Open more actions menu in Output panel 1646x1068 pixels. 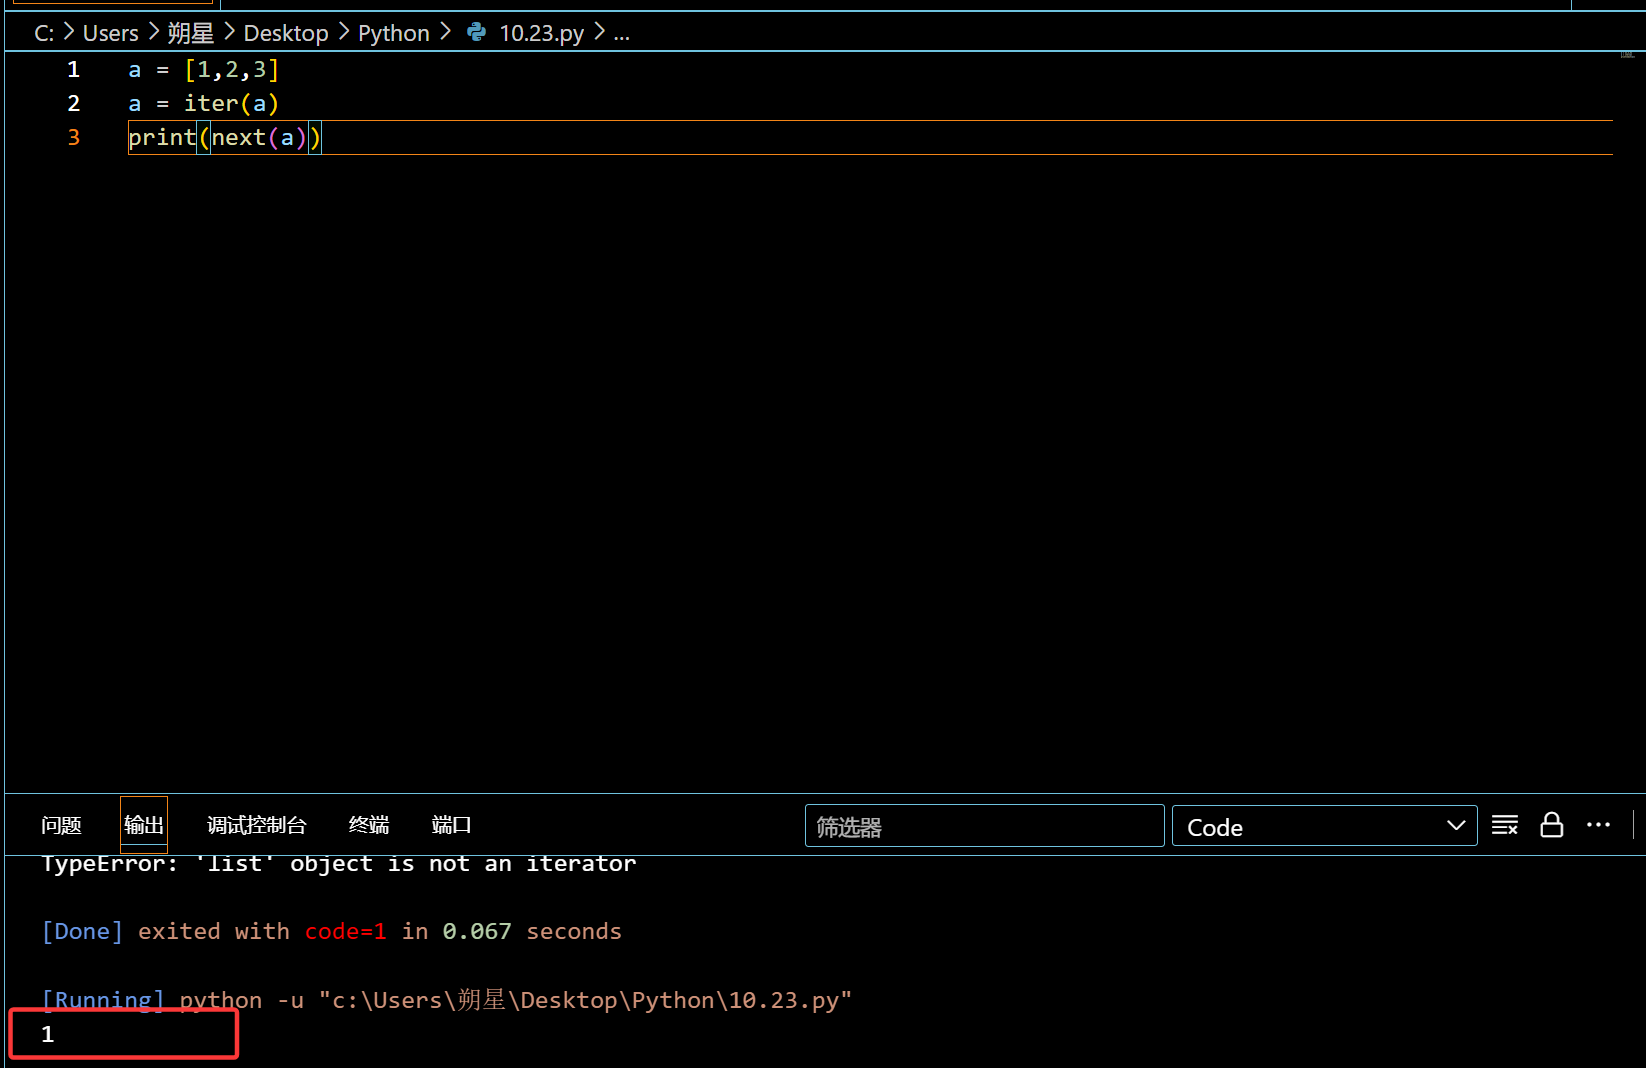point(1598,825)
